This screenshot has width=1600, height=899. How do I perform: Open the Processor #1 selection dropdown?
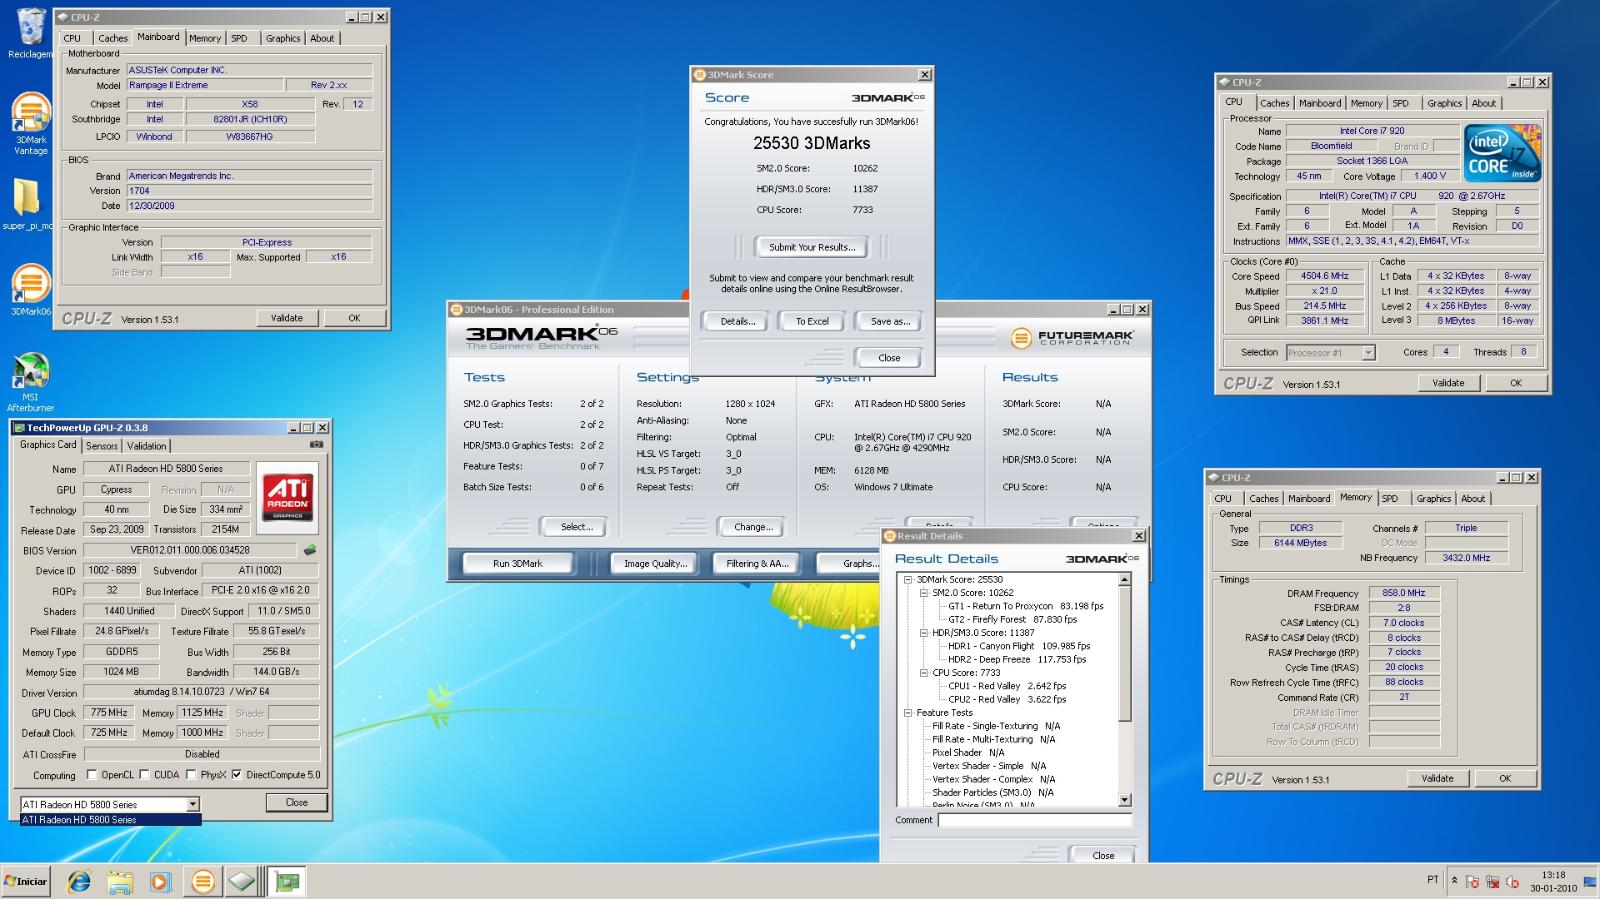click(x=1368, y=352)
